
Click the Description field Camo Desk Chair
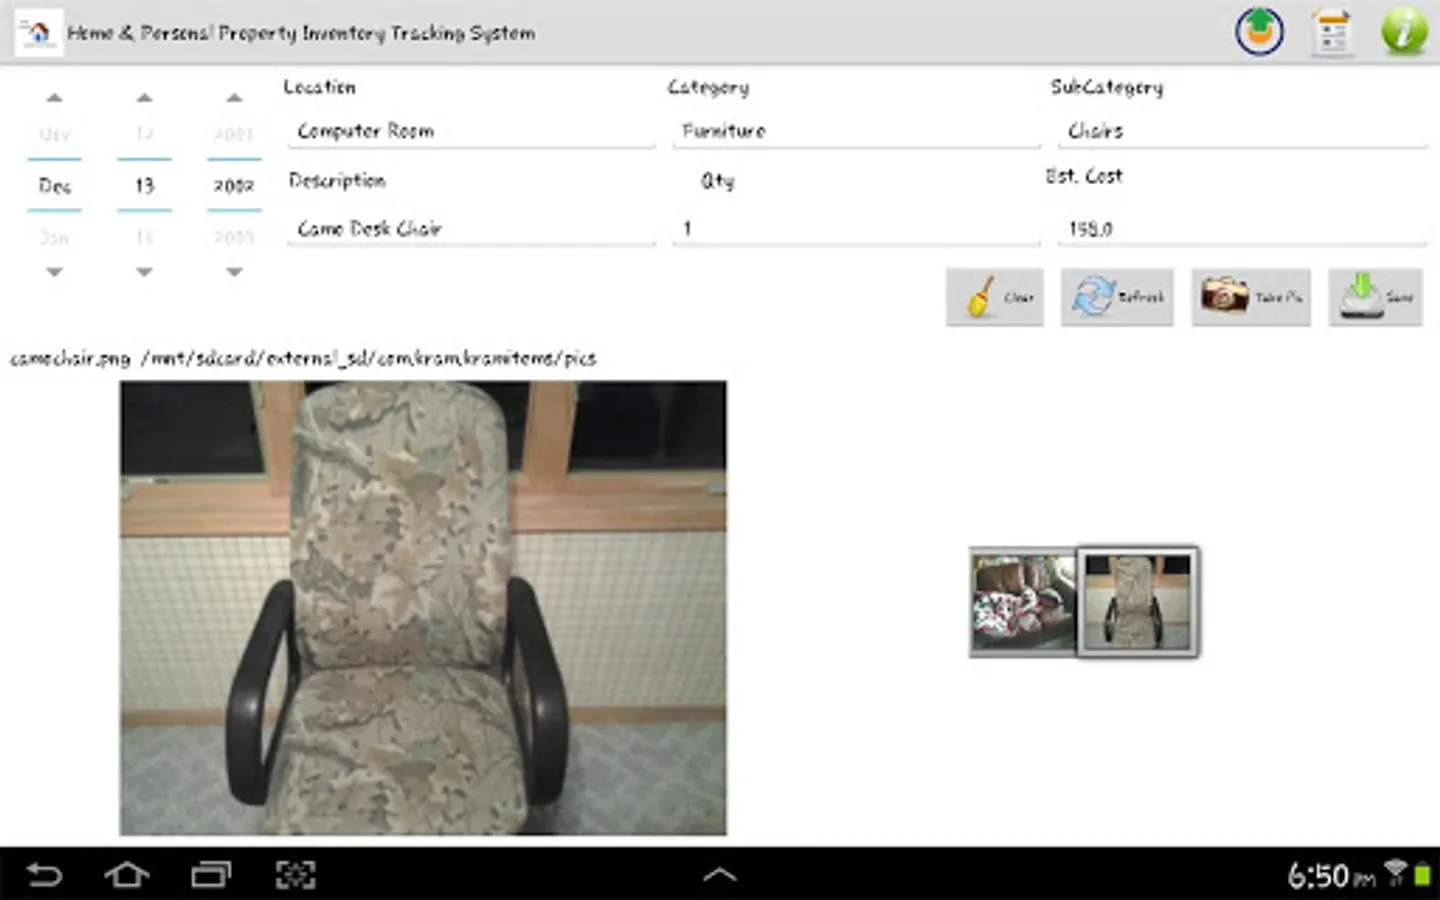[471, 228]
